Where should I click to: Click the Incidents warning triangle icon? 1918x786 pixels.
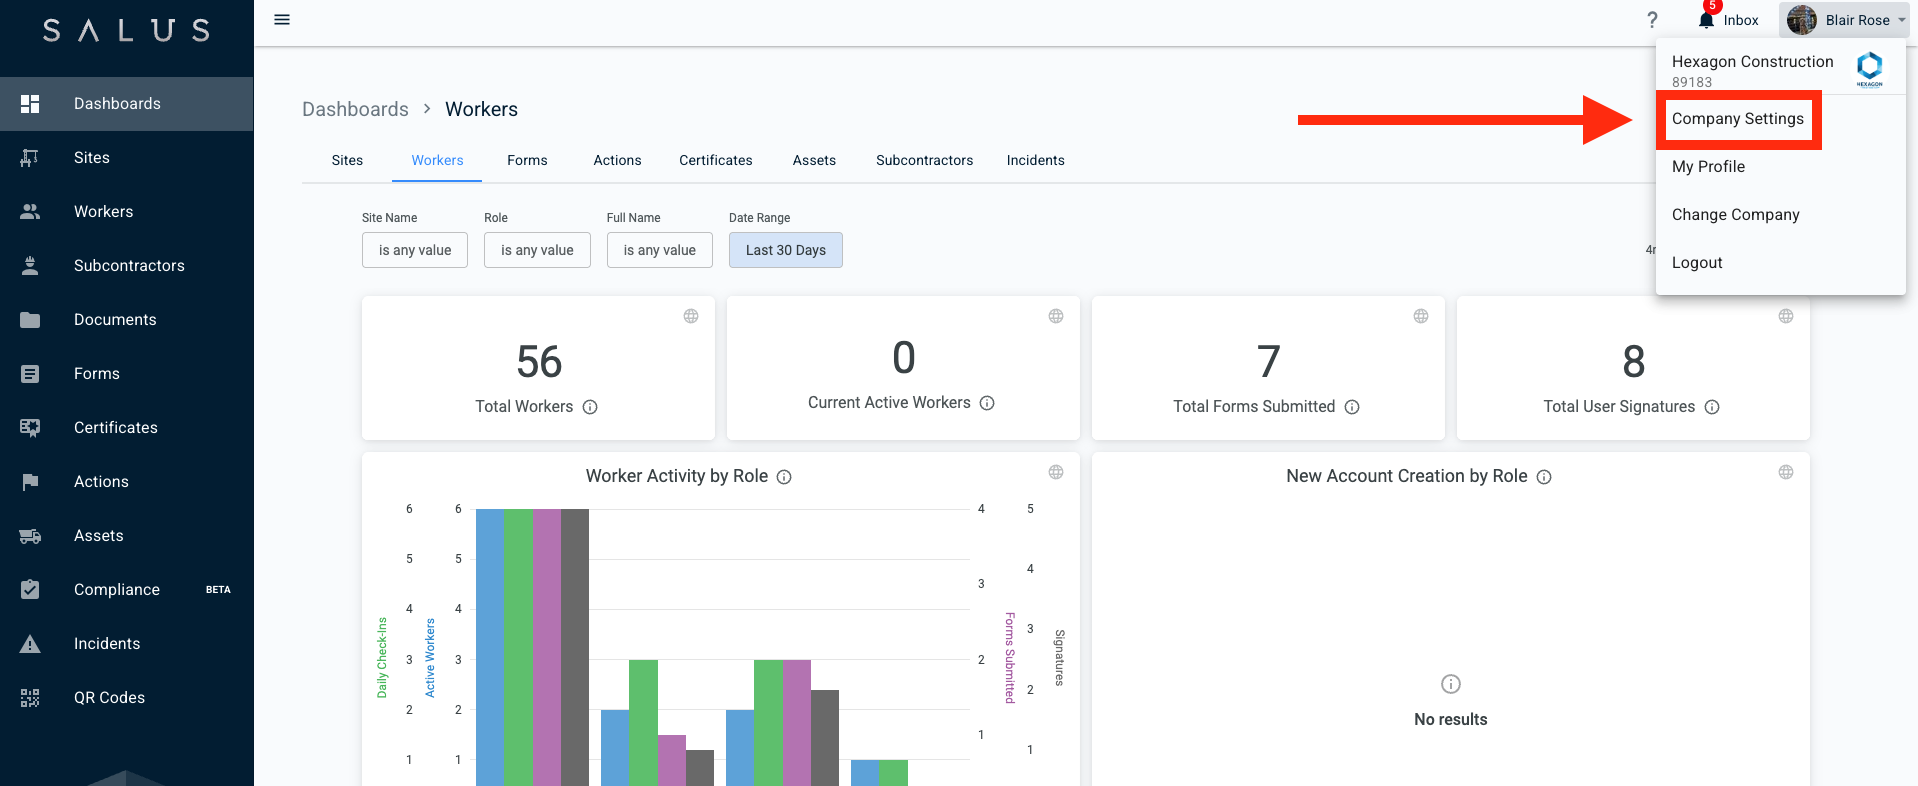pos(30,644)
